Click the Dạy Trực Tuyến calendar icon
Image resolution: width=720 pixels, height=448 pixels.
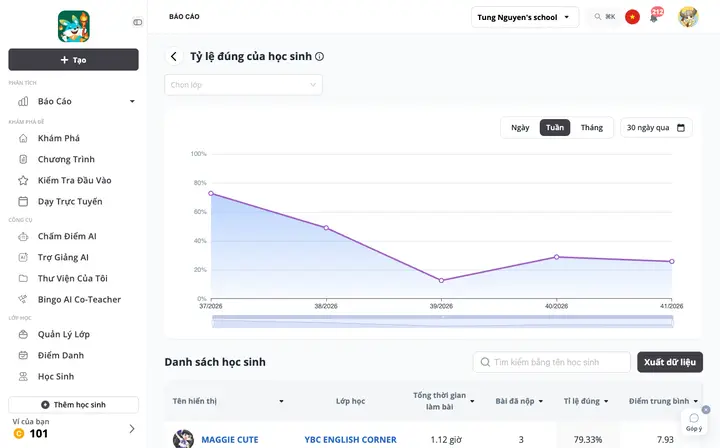pyautogui.click(x=23, y=202)
